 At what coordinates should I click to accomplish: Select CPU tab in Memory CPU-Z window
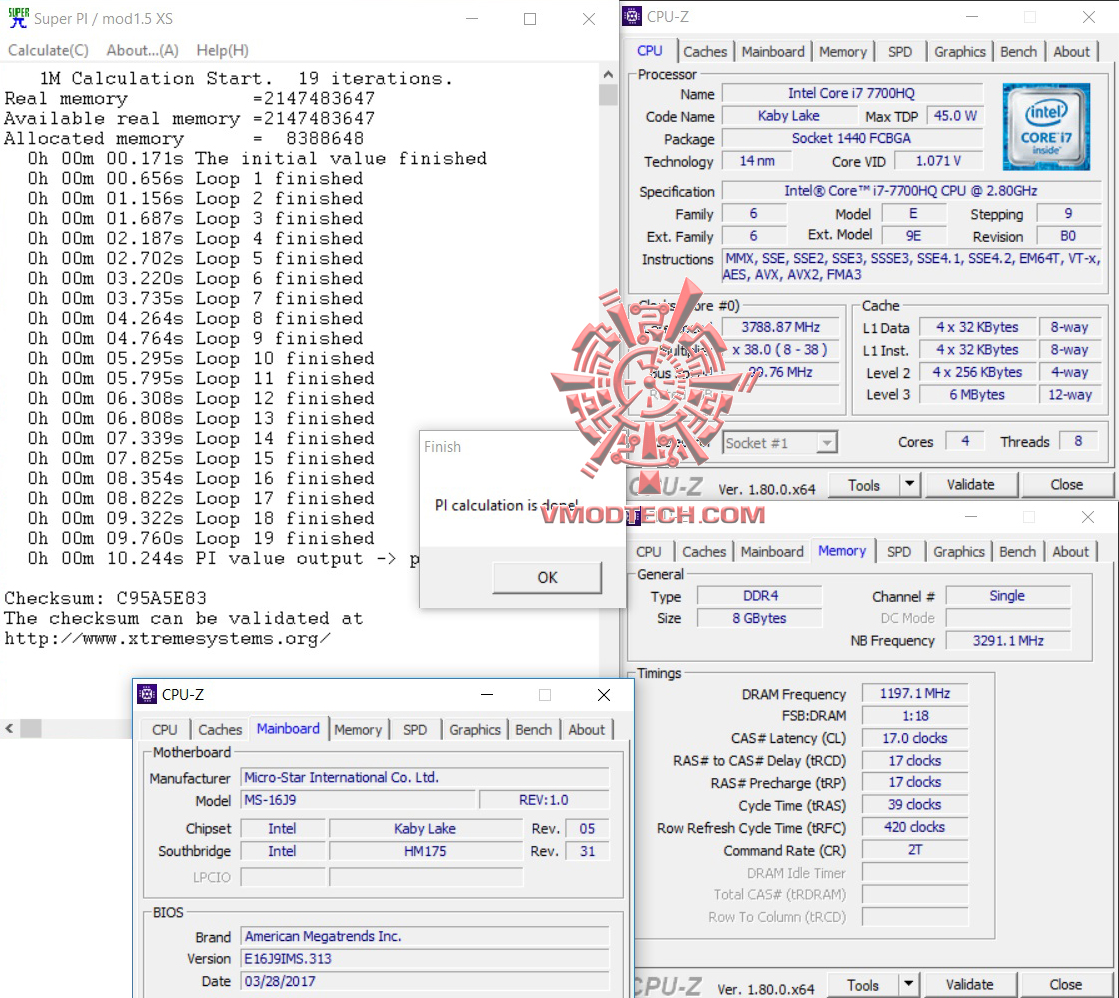point(648,552)
